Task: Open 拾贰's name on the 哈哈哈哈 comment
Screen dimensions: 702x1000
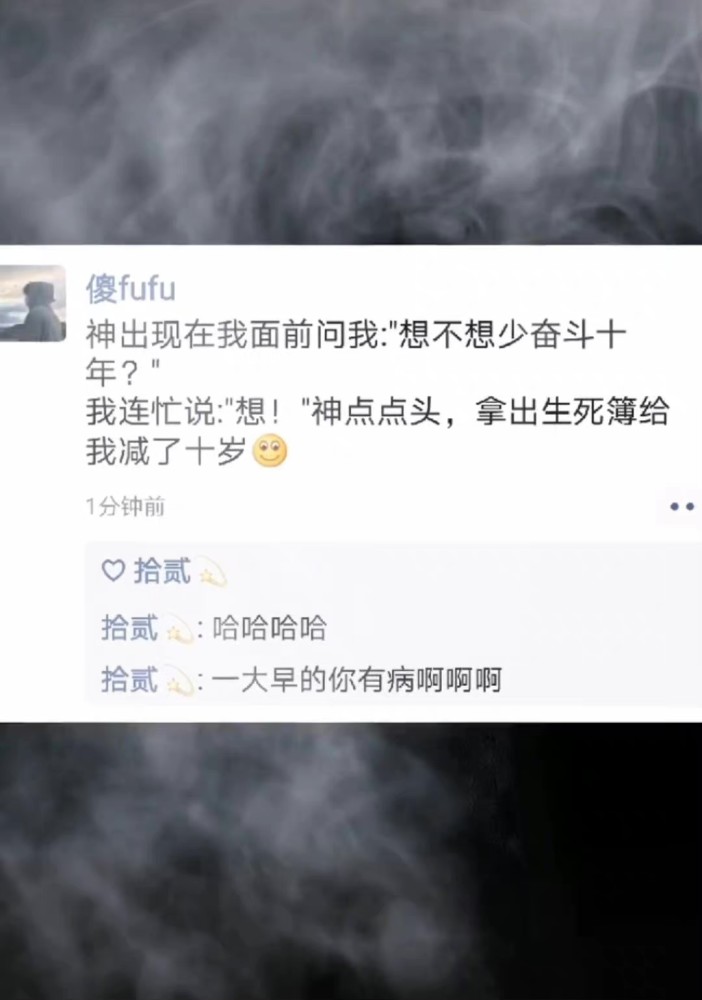Action: coord(129,628)
